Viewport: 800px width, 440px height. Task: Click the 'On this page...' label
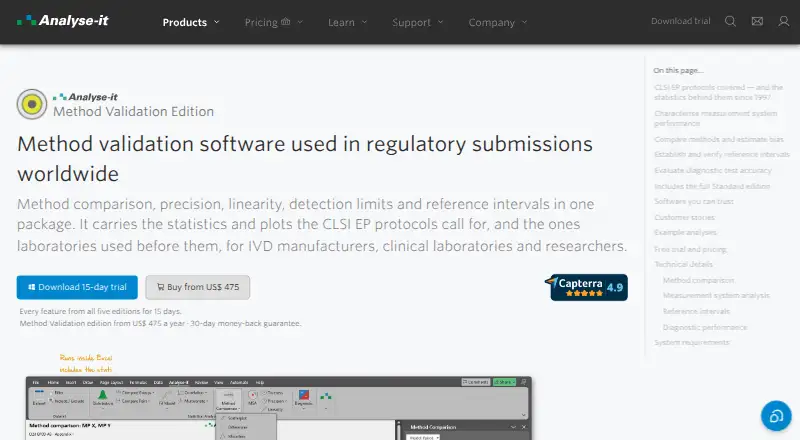tap(678, 70)
